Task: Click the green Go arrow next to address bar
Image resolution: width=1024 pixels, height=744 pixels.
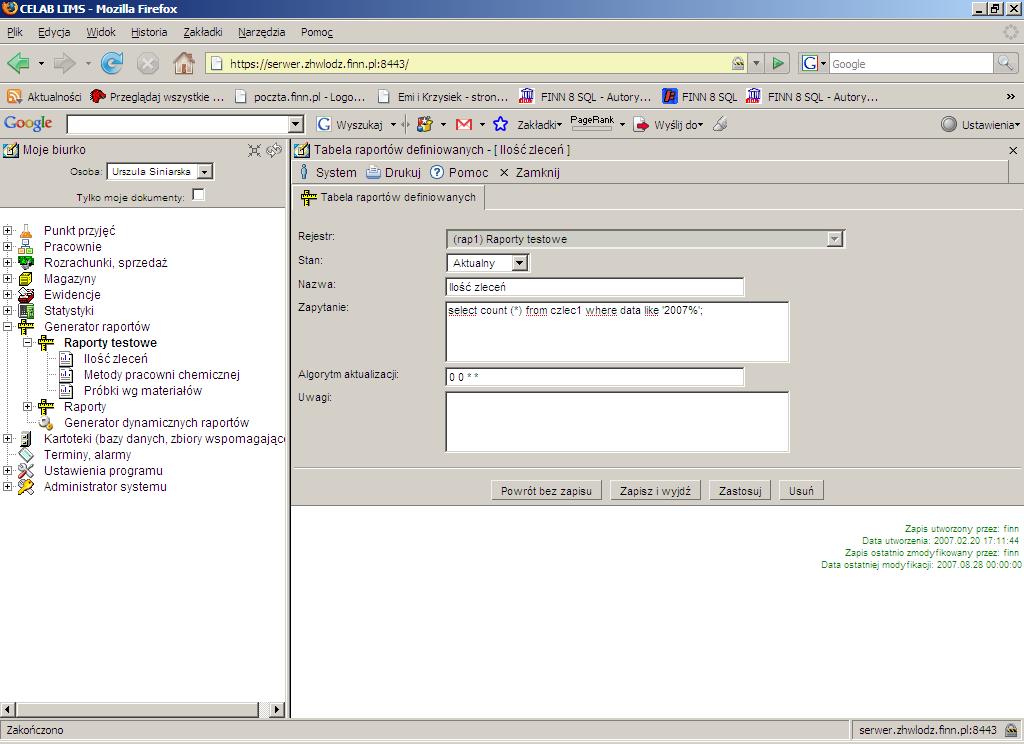Action: (x=778, y=63)
